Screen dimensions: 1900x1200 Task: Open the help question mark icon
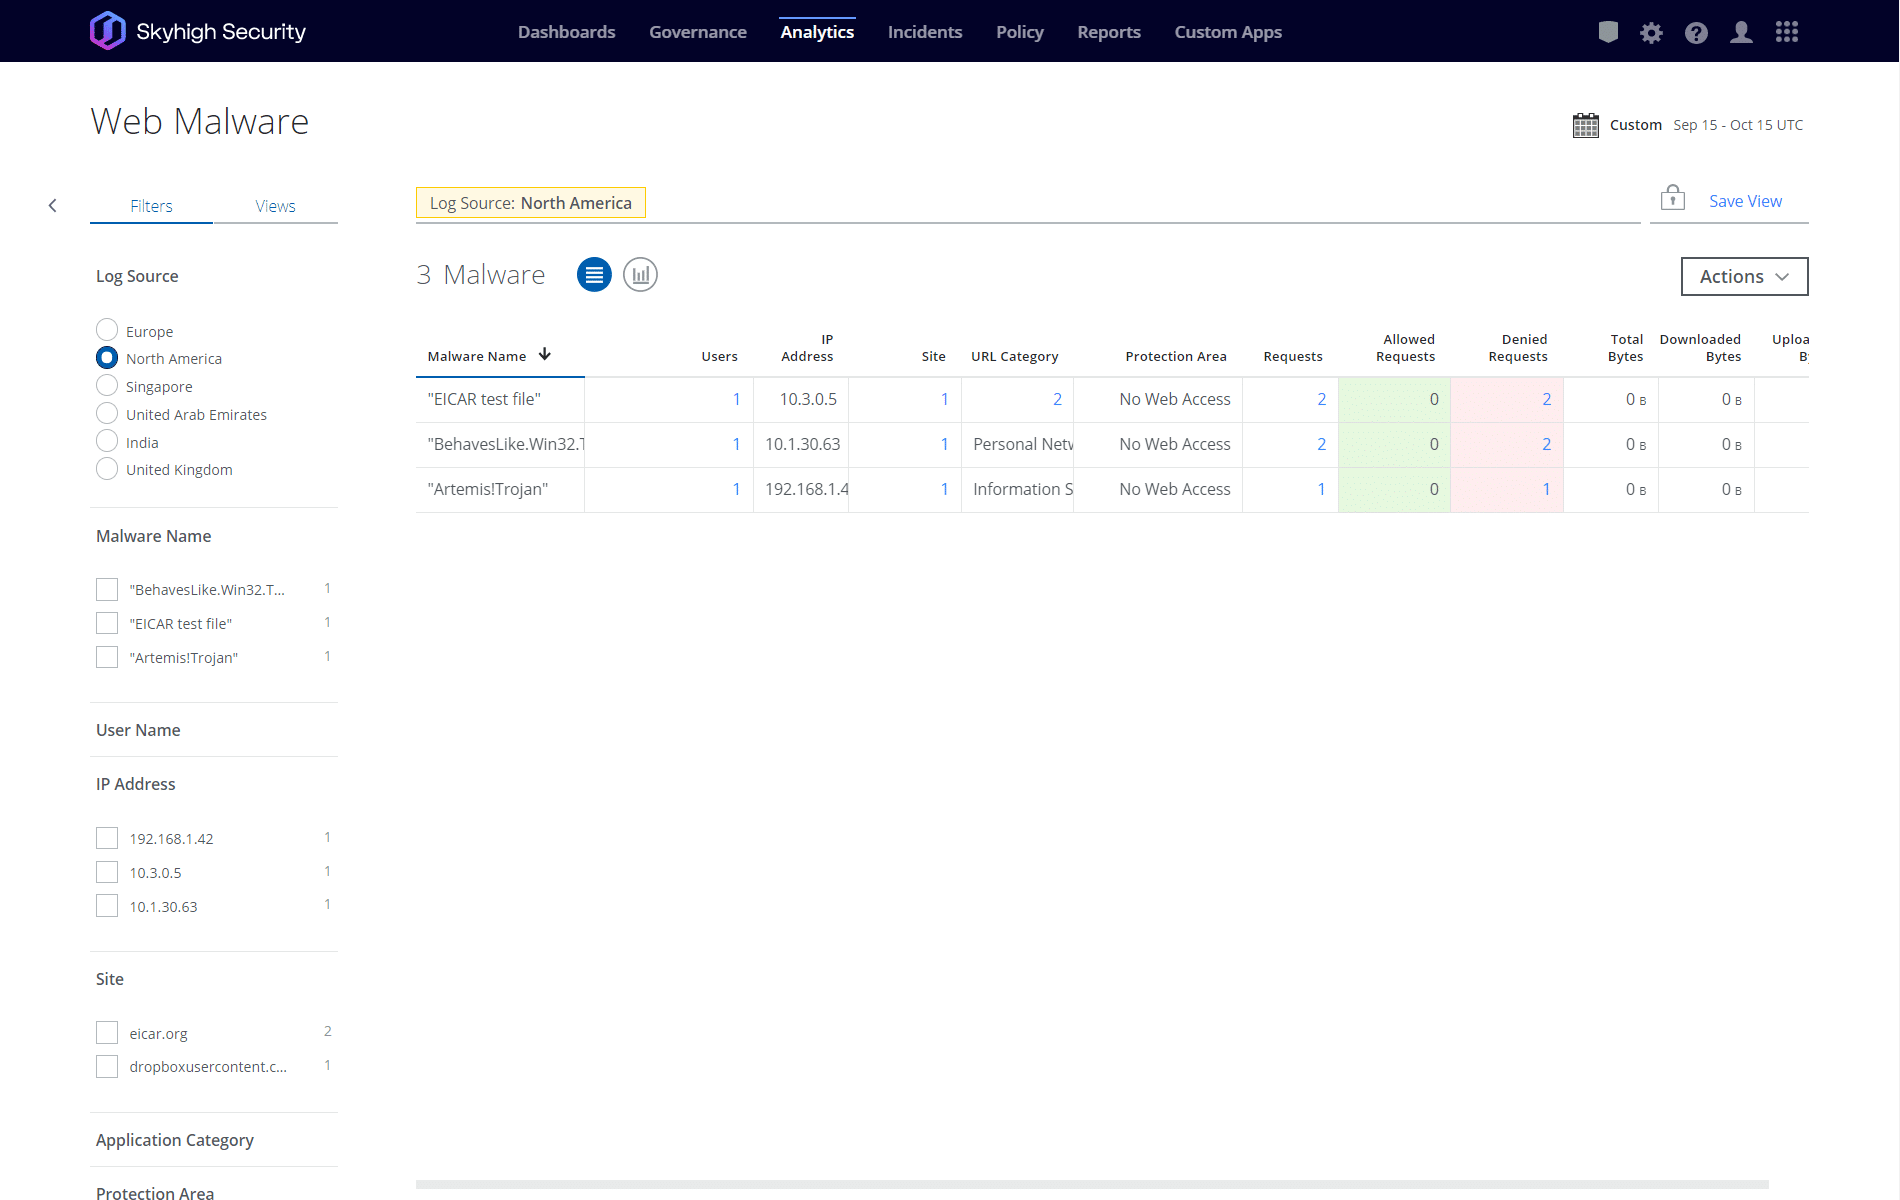(1696, 33)
